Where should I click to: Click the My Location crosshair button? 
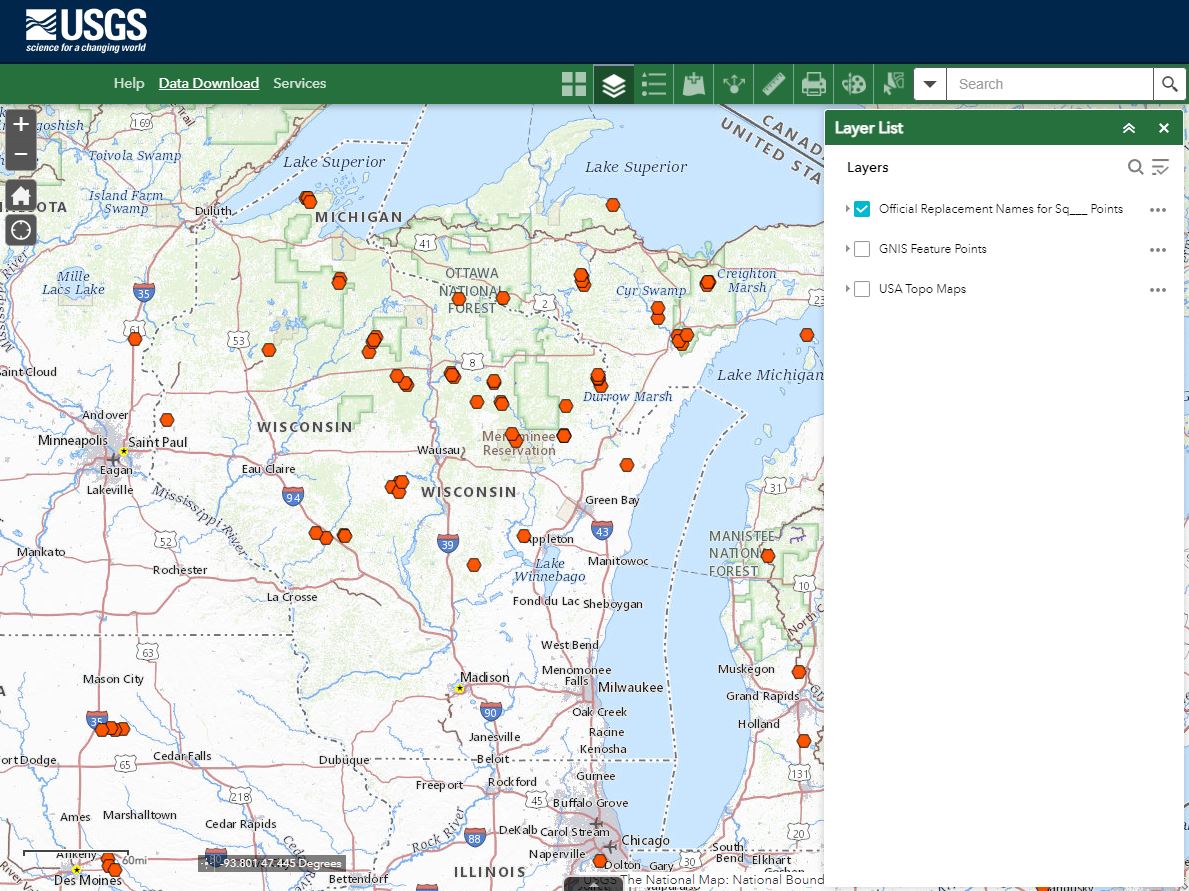(21, 230)
